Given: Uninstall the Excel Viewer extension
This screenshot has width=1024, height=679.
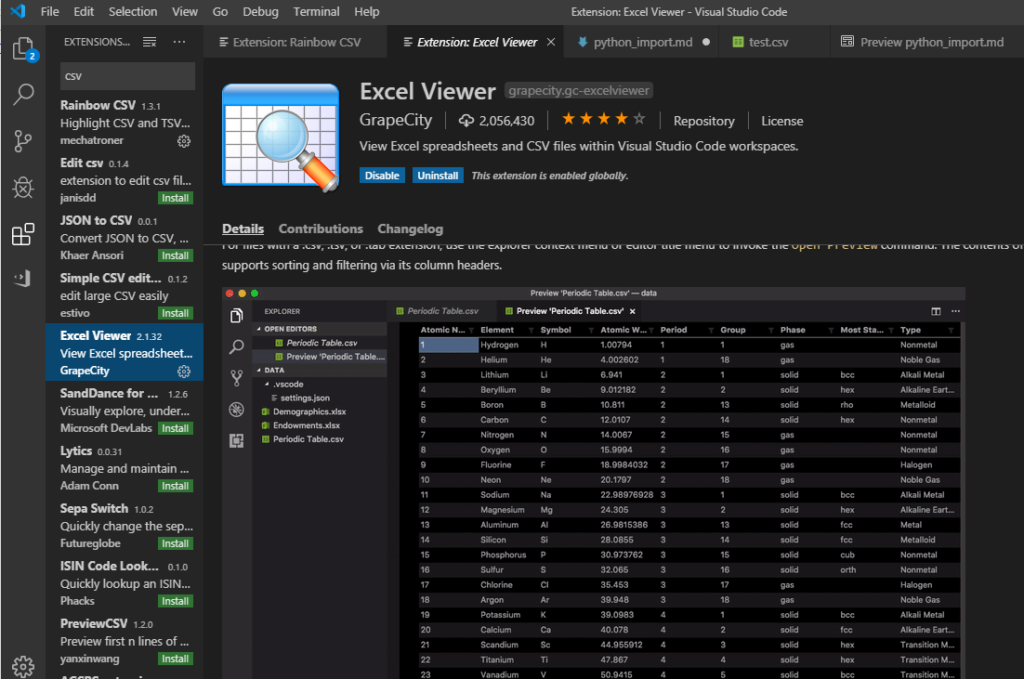Looking at the screenshot, I should [x=438, y=175].
